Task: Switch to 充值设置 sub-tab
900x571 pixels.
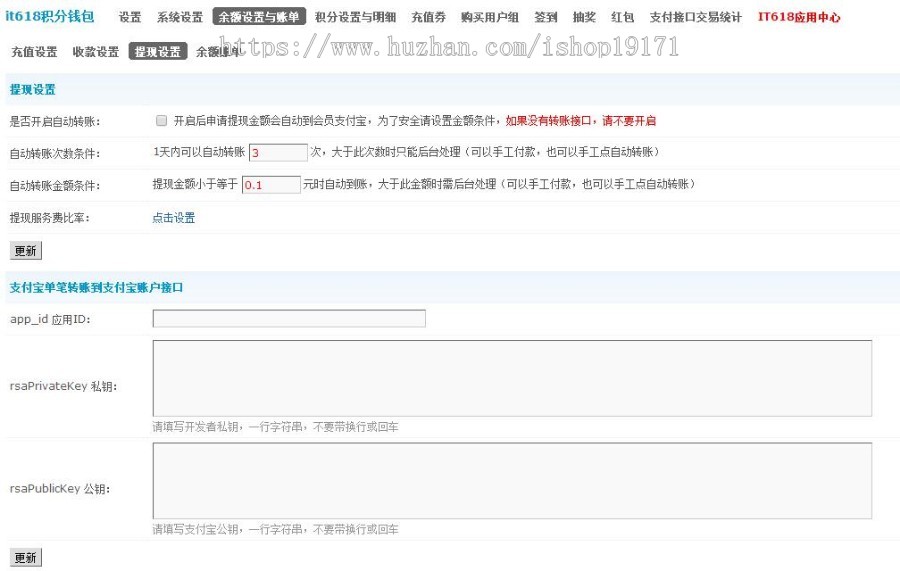Action: click(34, 52)
